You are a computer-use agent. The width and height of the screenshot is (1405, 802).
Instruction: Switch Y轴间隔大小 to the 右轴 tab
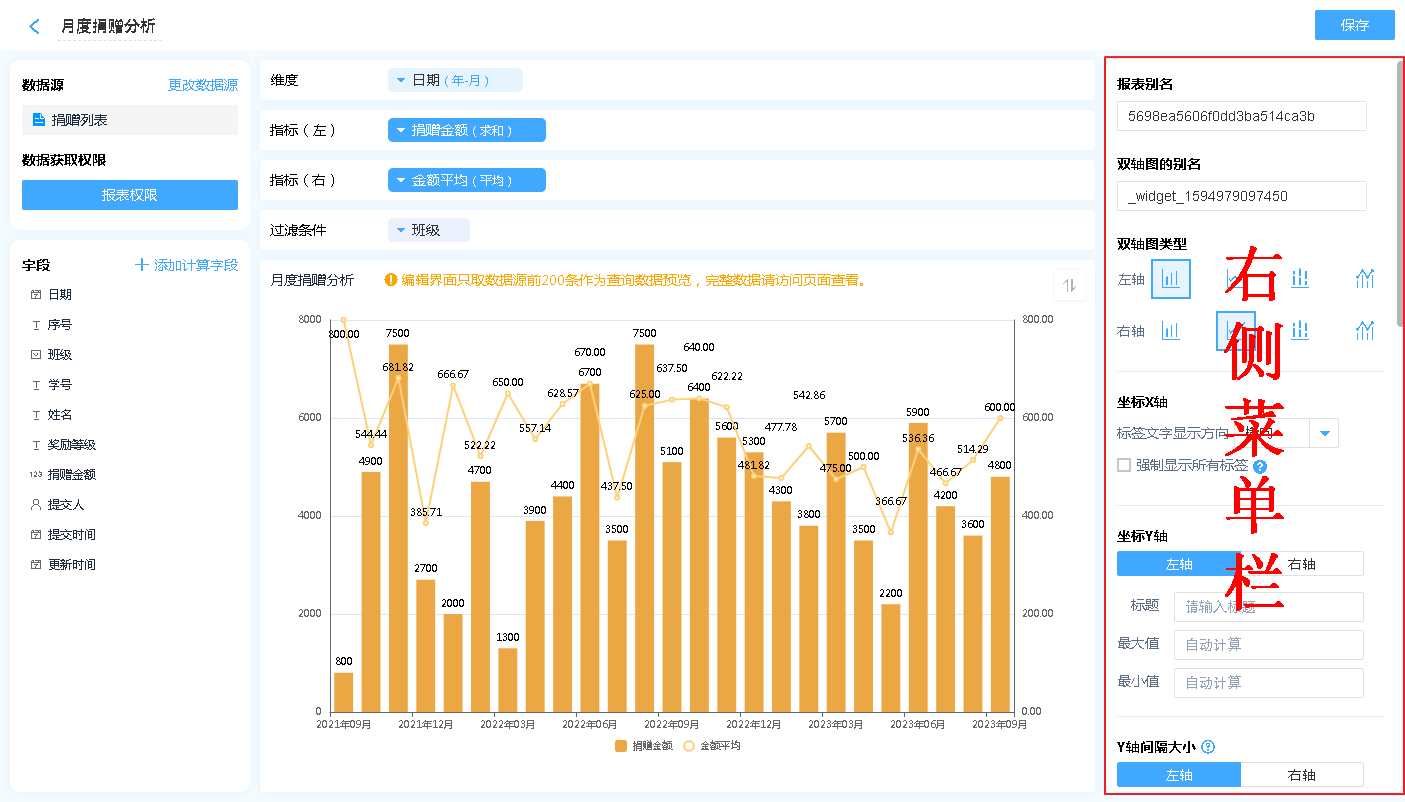click(1301, 775)
